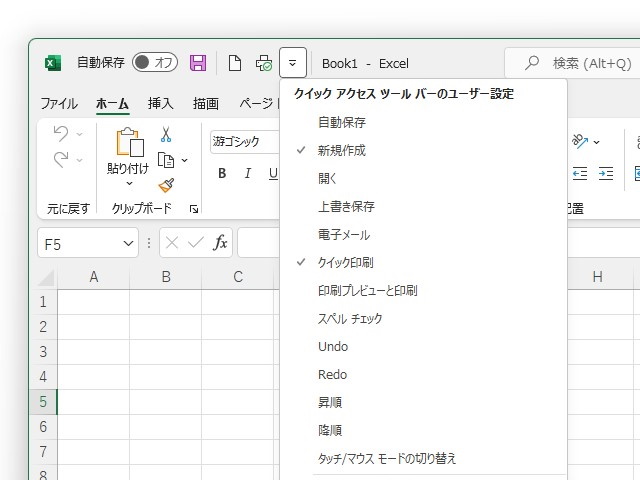640x480 pixels.
Task: Toggle Underline formatting
Action: pyautogui.click(x=273, y=173)
